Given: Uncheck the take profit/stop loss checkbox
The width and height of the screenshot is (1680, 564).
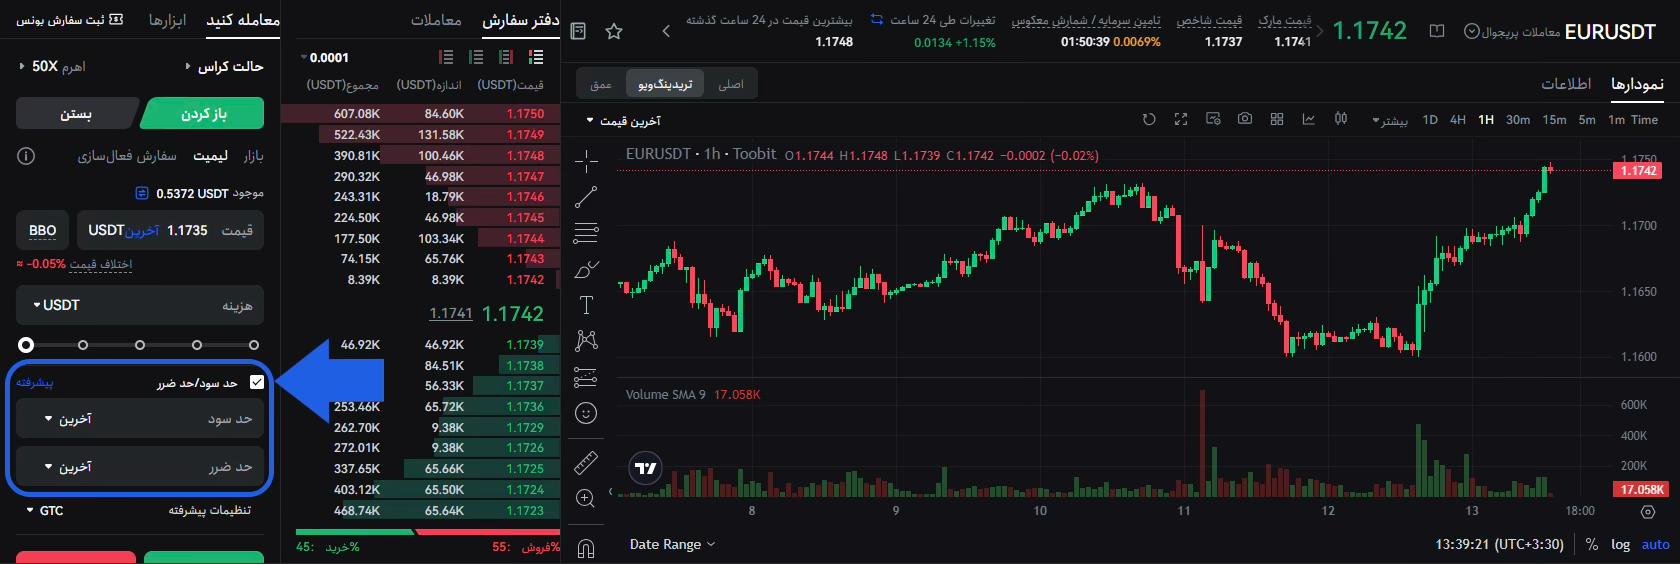Looking at the screenshot, I should tap(257, 382).
